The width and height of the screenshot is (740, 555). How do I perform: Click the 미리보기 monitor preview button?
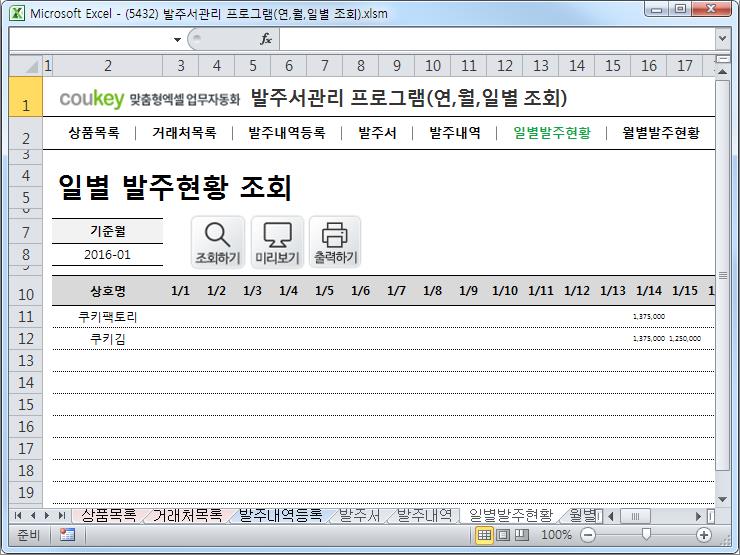tap(277, 243)
